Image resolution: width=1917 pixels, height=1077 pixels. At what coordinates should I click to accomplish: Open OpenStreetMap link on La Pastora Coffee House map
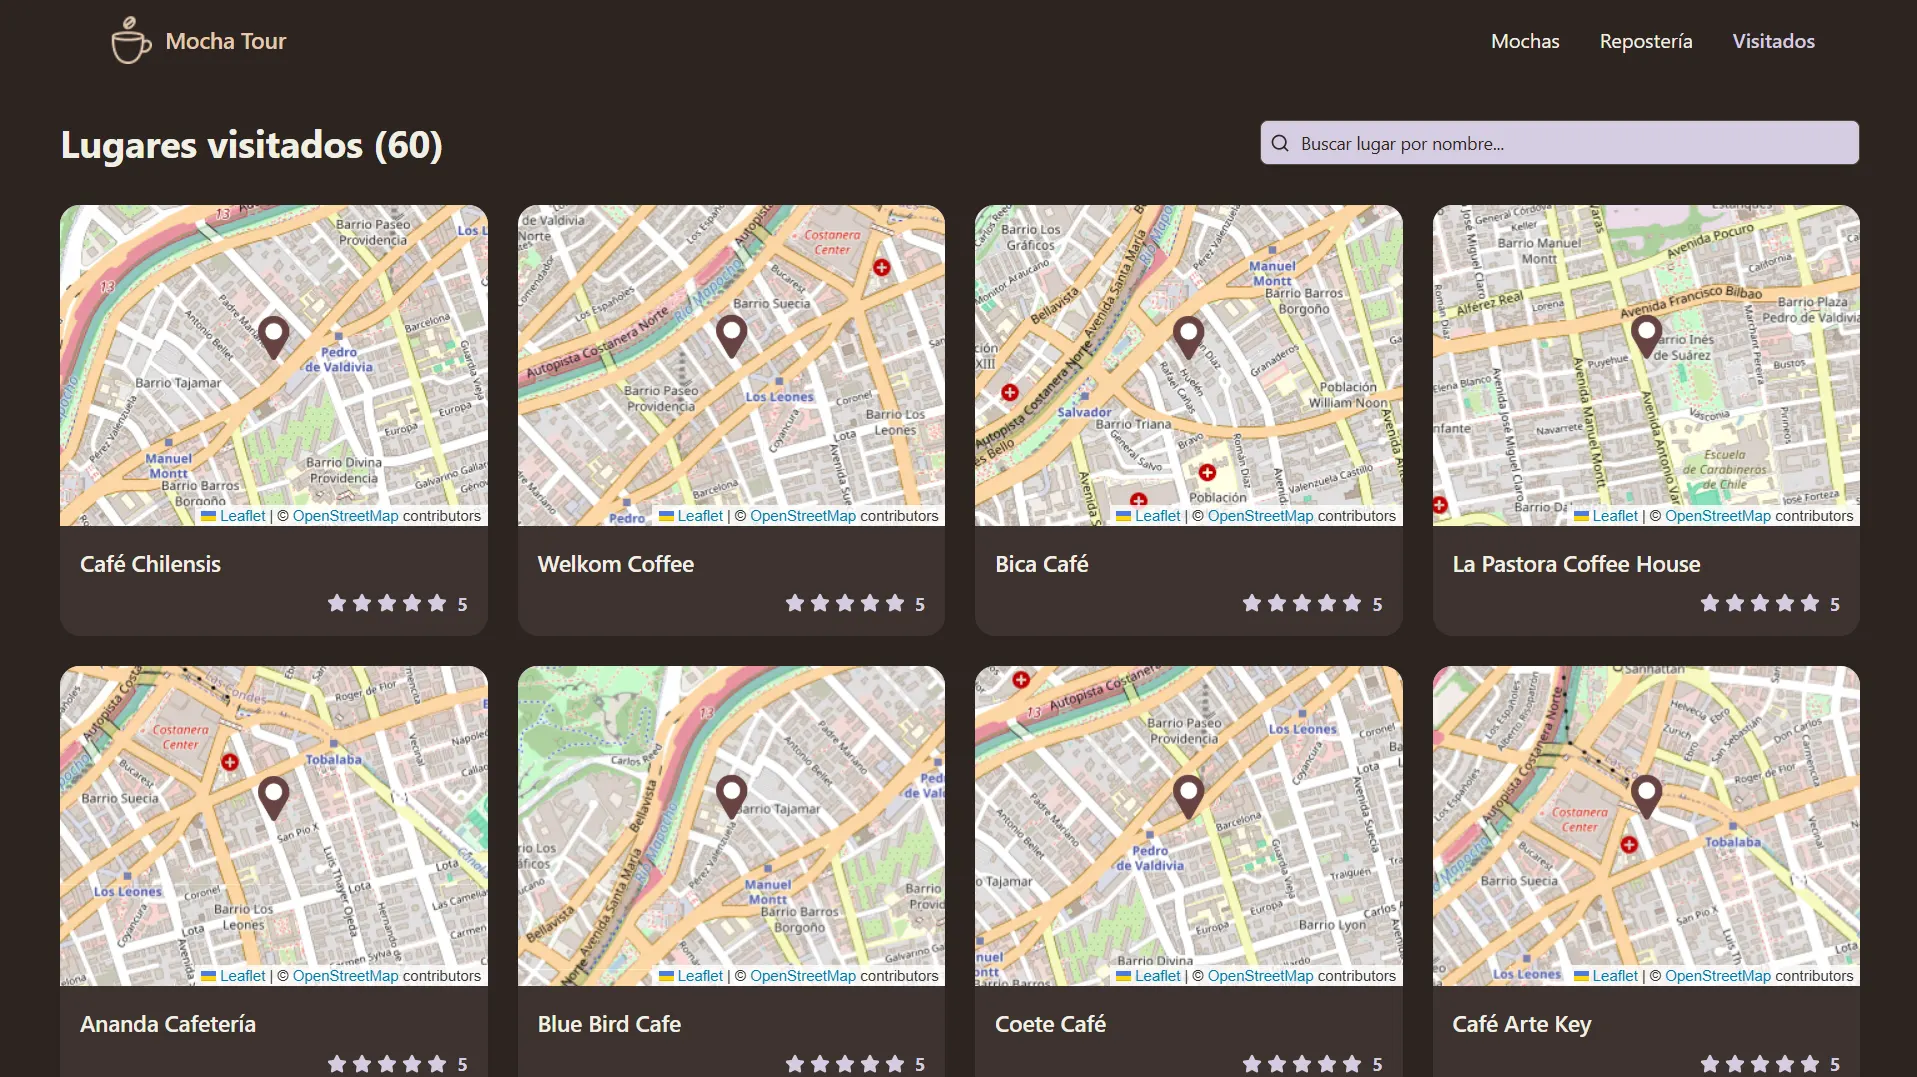[x=1718, y=516]
